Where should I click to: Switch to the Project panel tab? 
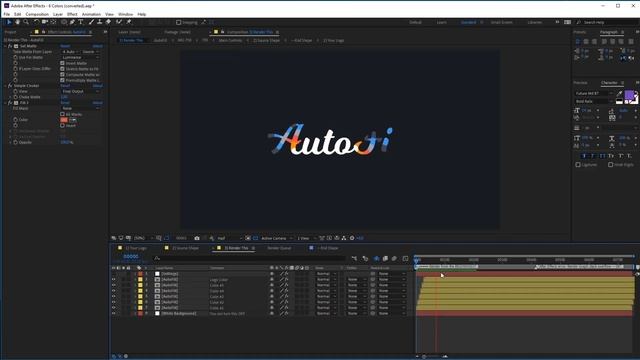click(11, 32)
